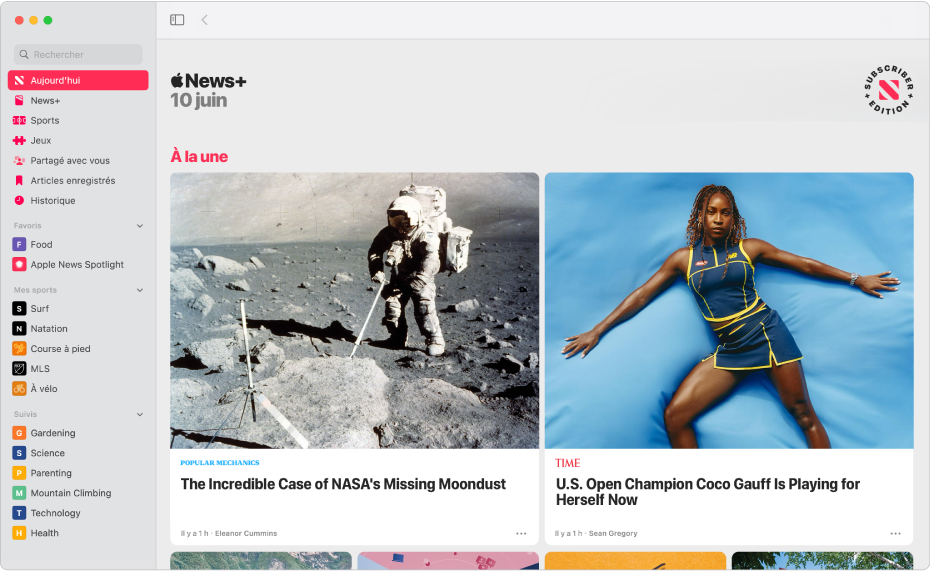This screenshot has height=572, width=931.
Task: Click the Science S icon
Action: 19,453
